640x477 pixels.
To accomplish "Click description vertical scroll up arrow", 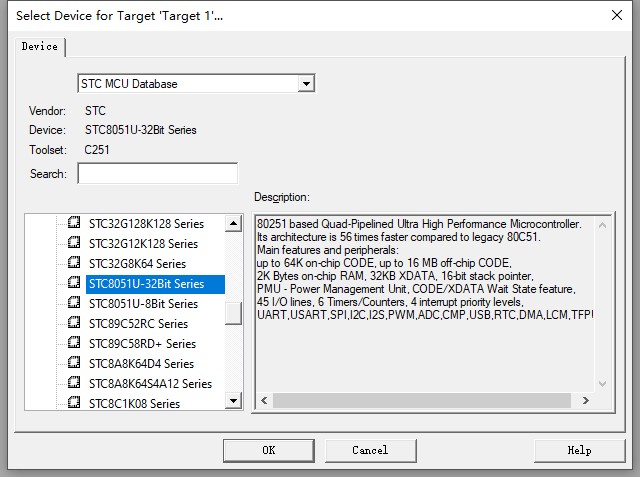I will [x=602, y=225].
